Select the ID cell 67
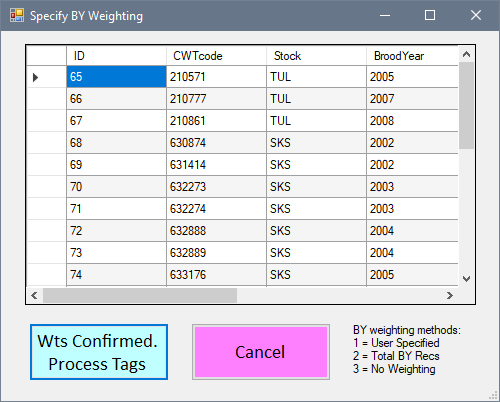Screen dimensions: 500x402 click(x=116, y=121)
